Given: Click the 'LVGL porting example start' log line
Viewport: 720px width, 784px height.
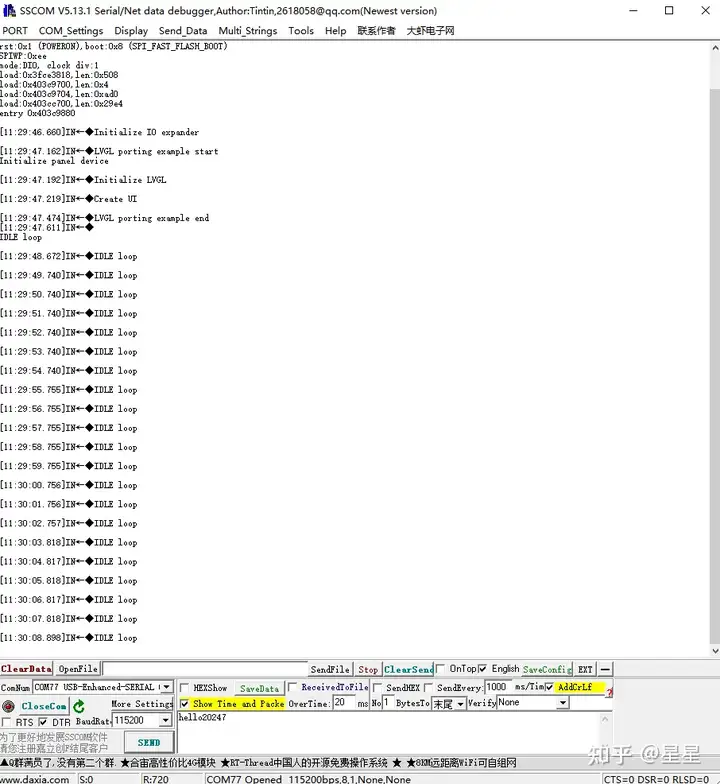Looking at the screenshot, I should point(109,151).
